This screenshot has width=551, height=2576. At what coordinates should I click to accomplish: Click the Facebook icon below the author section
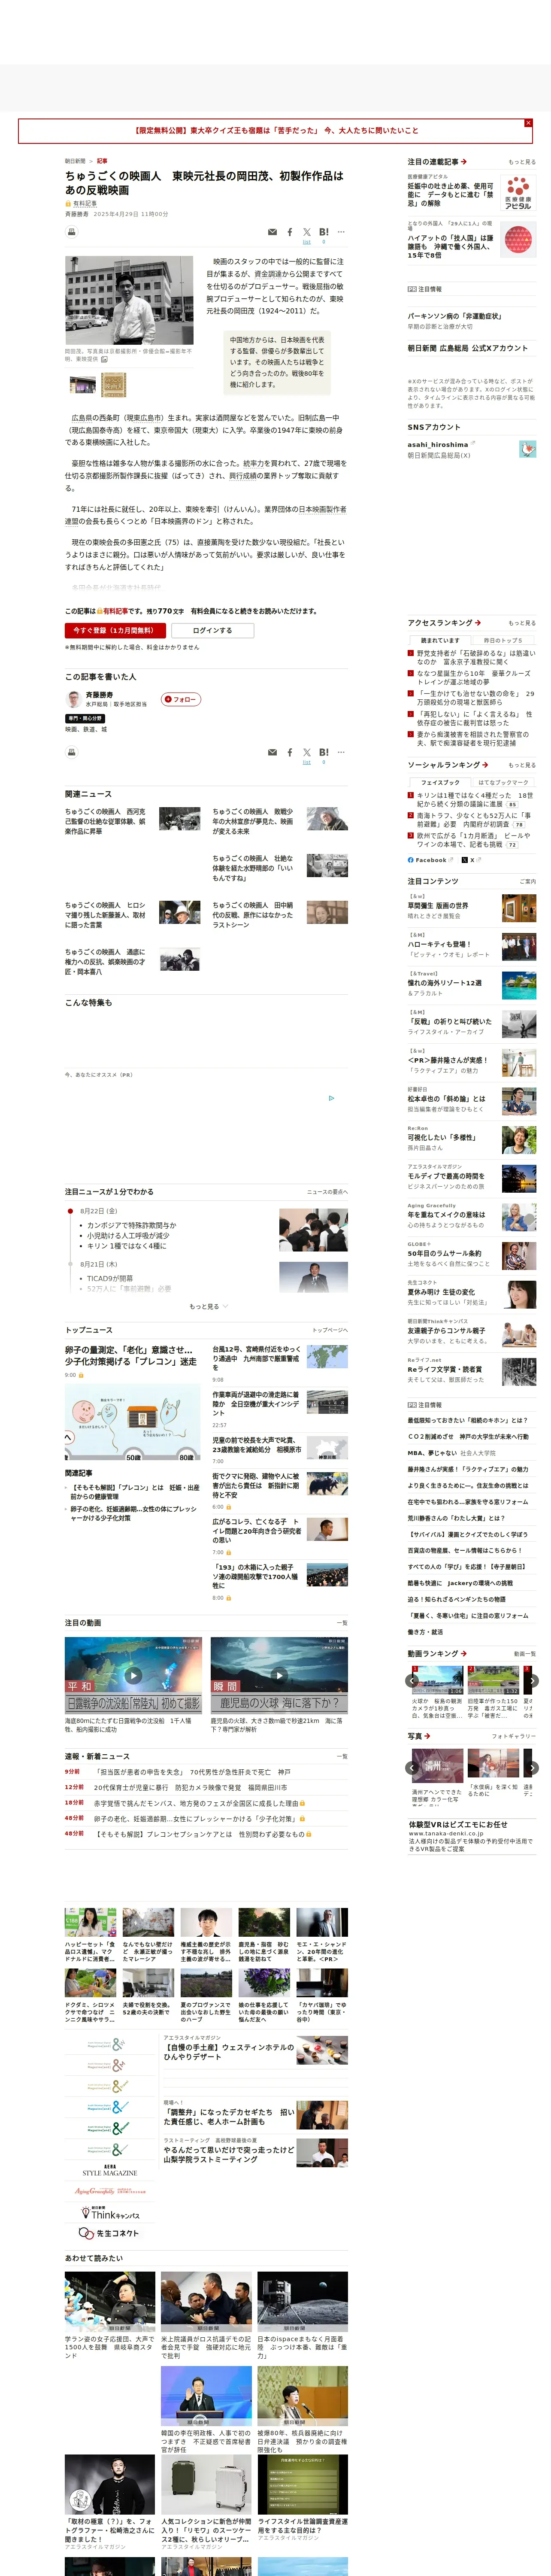[x=290, y=752]
